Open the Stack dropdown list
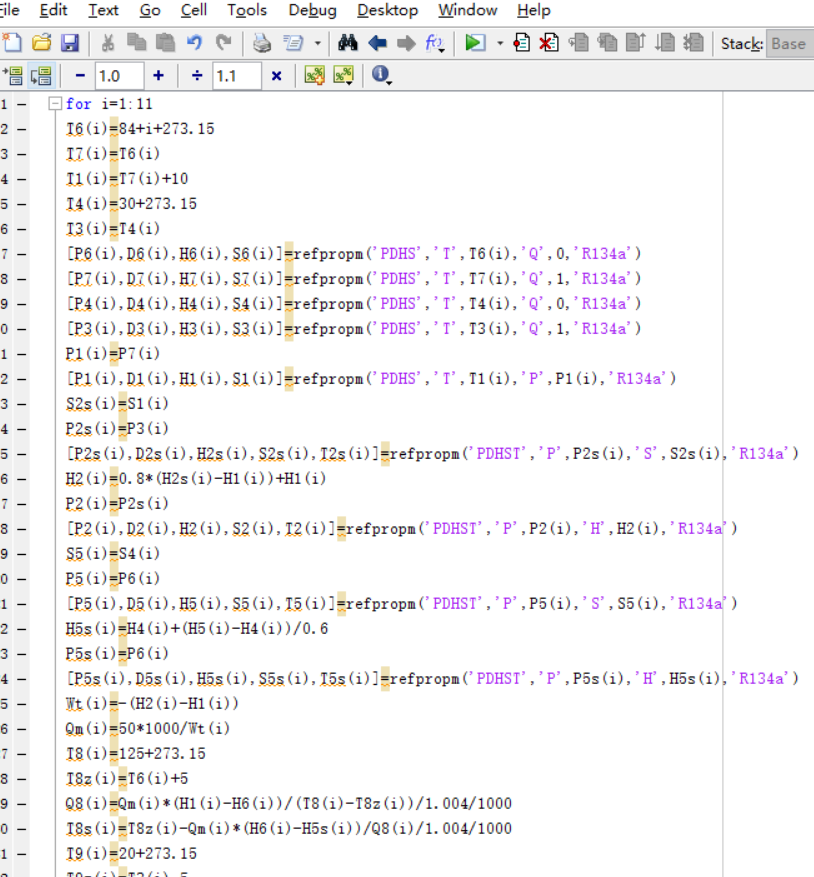Viewport: 814px width, 877px height. tap(788, 43)
